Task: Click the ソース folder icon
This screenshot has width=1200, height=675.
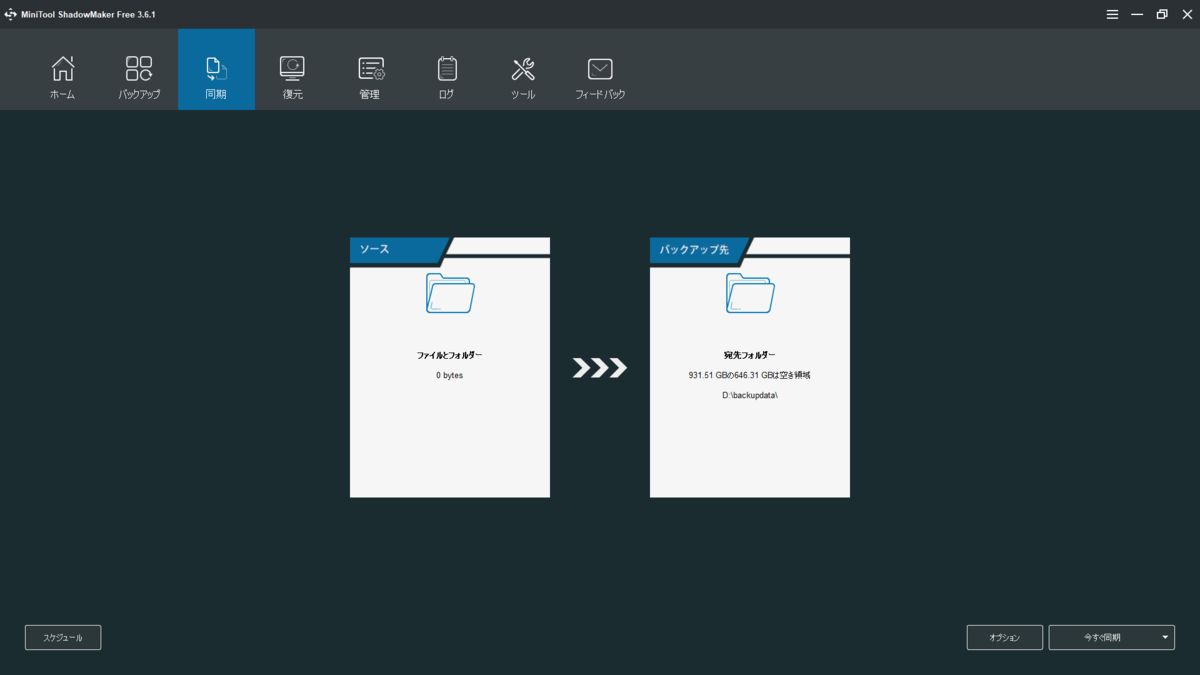Action: click(450, 293)
